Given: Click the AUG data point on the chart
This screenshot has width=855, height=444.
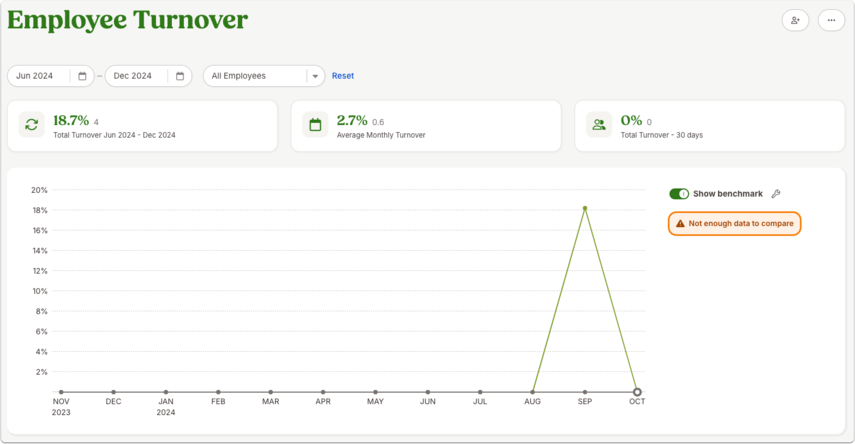Looking at the screenshot, I should point(532,392).
